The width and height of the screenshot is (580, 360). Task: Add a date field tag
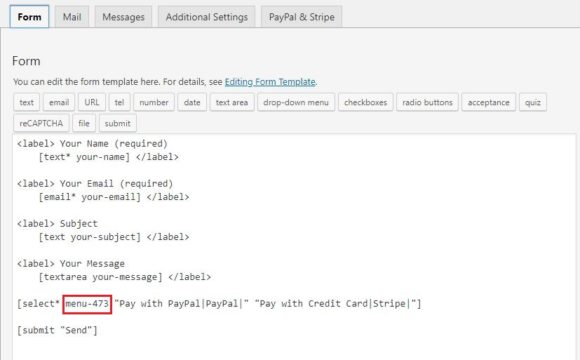192,102
